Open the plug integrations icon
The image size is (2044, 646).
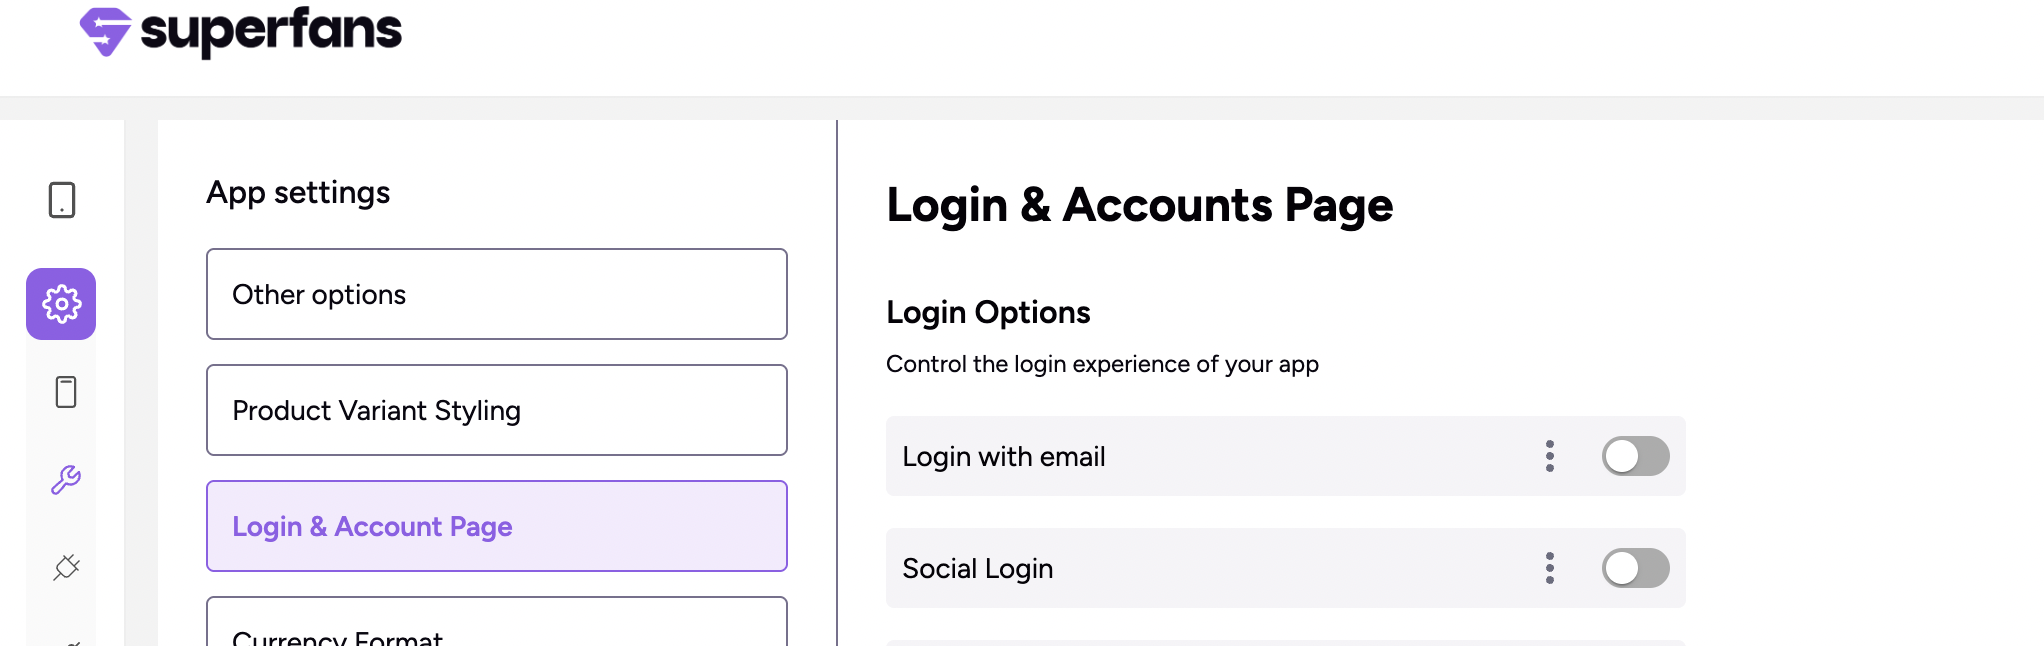click(x=66, y=567)
